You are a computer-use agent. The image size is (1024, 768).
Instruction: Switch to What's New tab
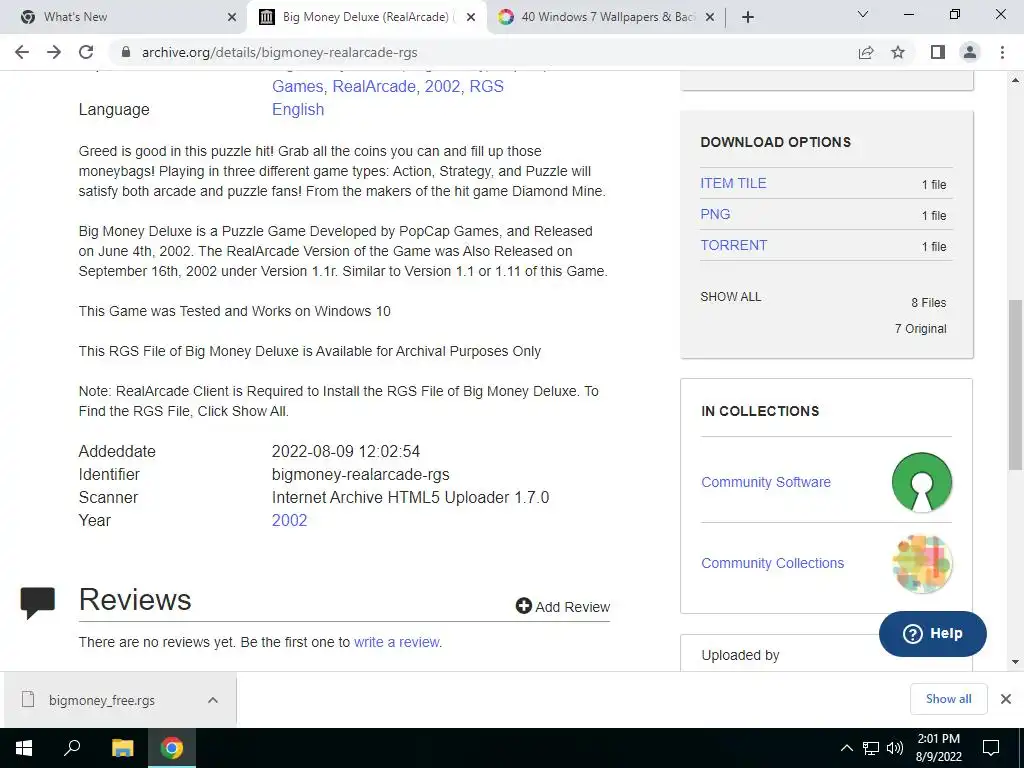click(x=123, y=17)
